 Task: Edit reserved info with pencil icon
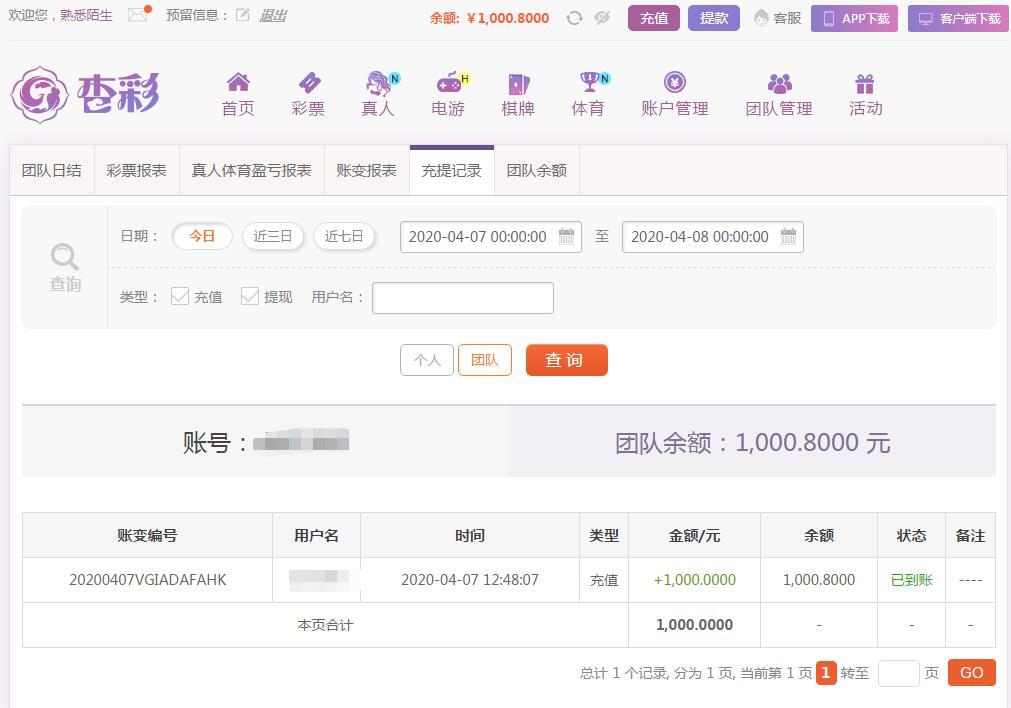pos(242,15)
